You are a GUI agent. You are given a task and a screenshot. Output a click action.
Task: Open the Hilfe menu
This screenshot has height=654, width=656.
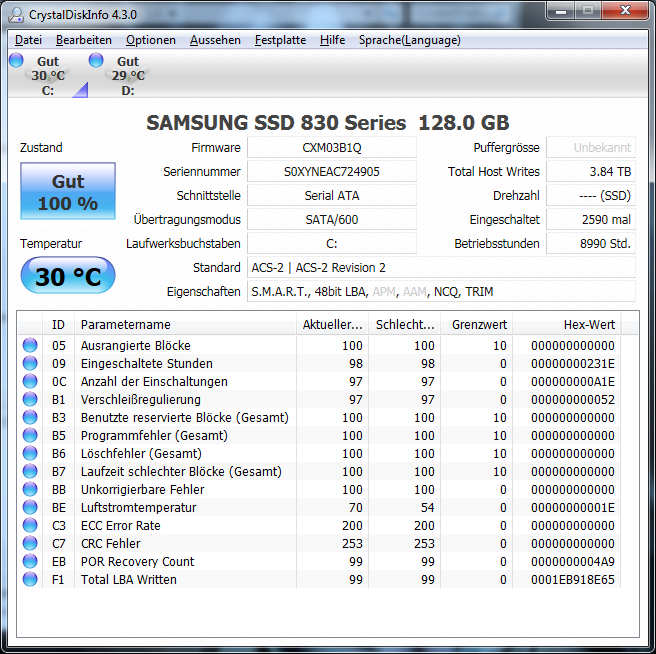(x=332, y=40)
